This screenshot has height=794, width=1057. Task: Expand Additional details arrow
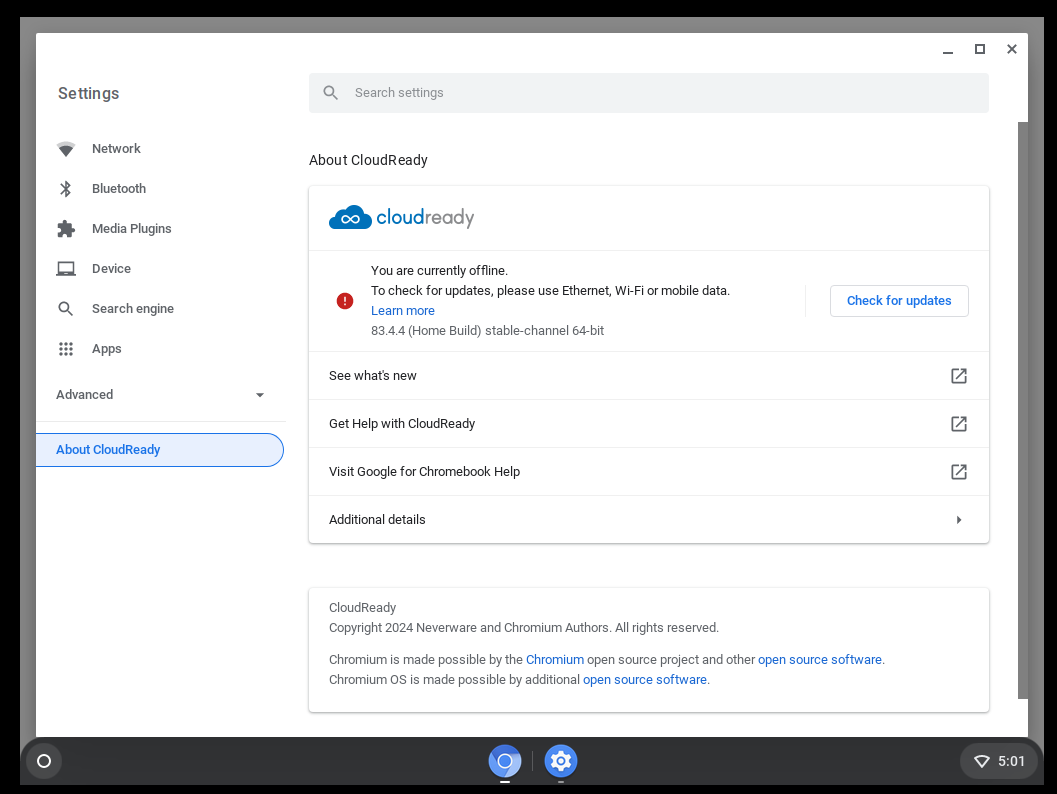point(958,520)
